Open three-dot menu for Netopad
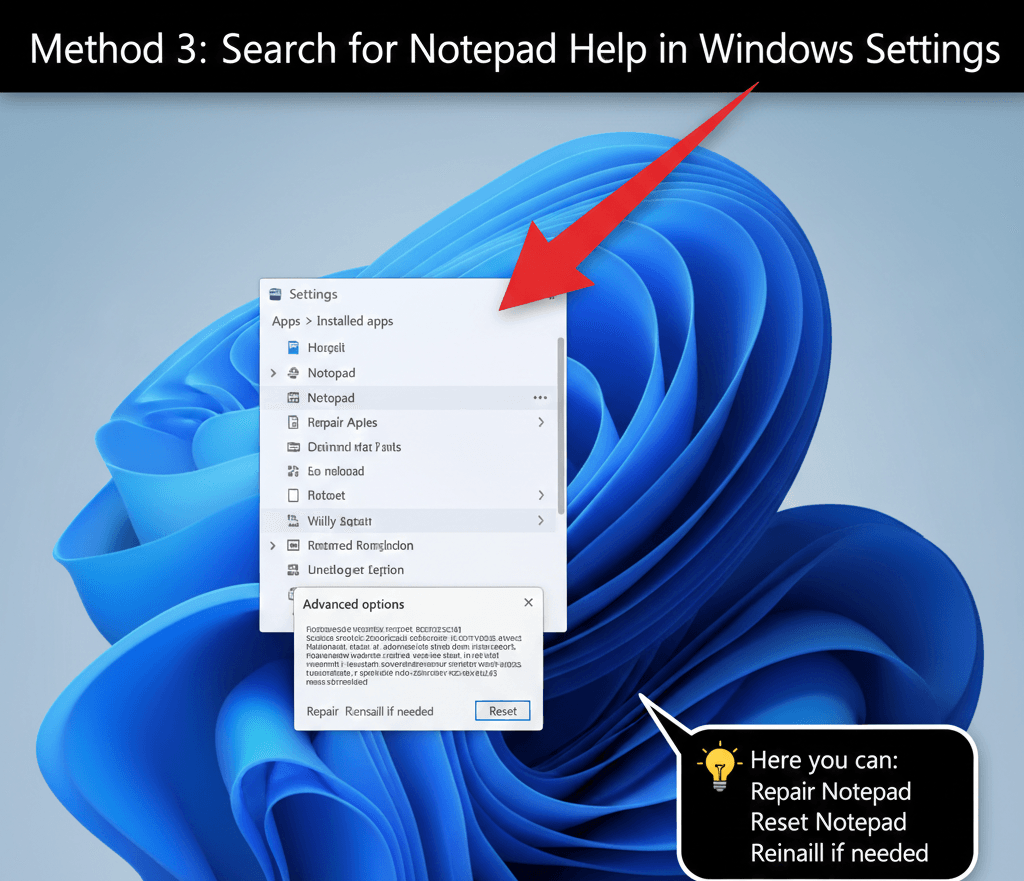 (x=540, y=398)
